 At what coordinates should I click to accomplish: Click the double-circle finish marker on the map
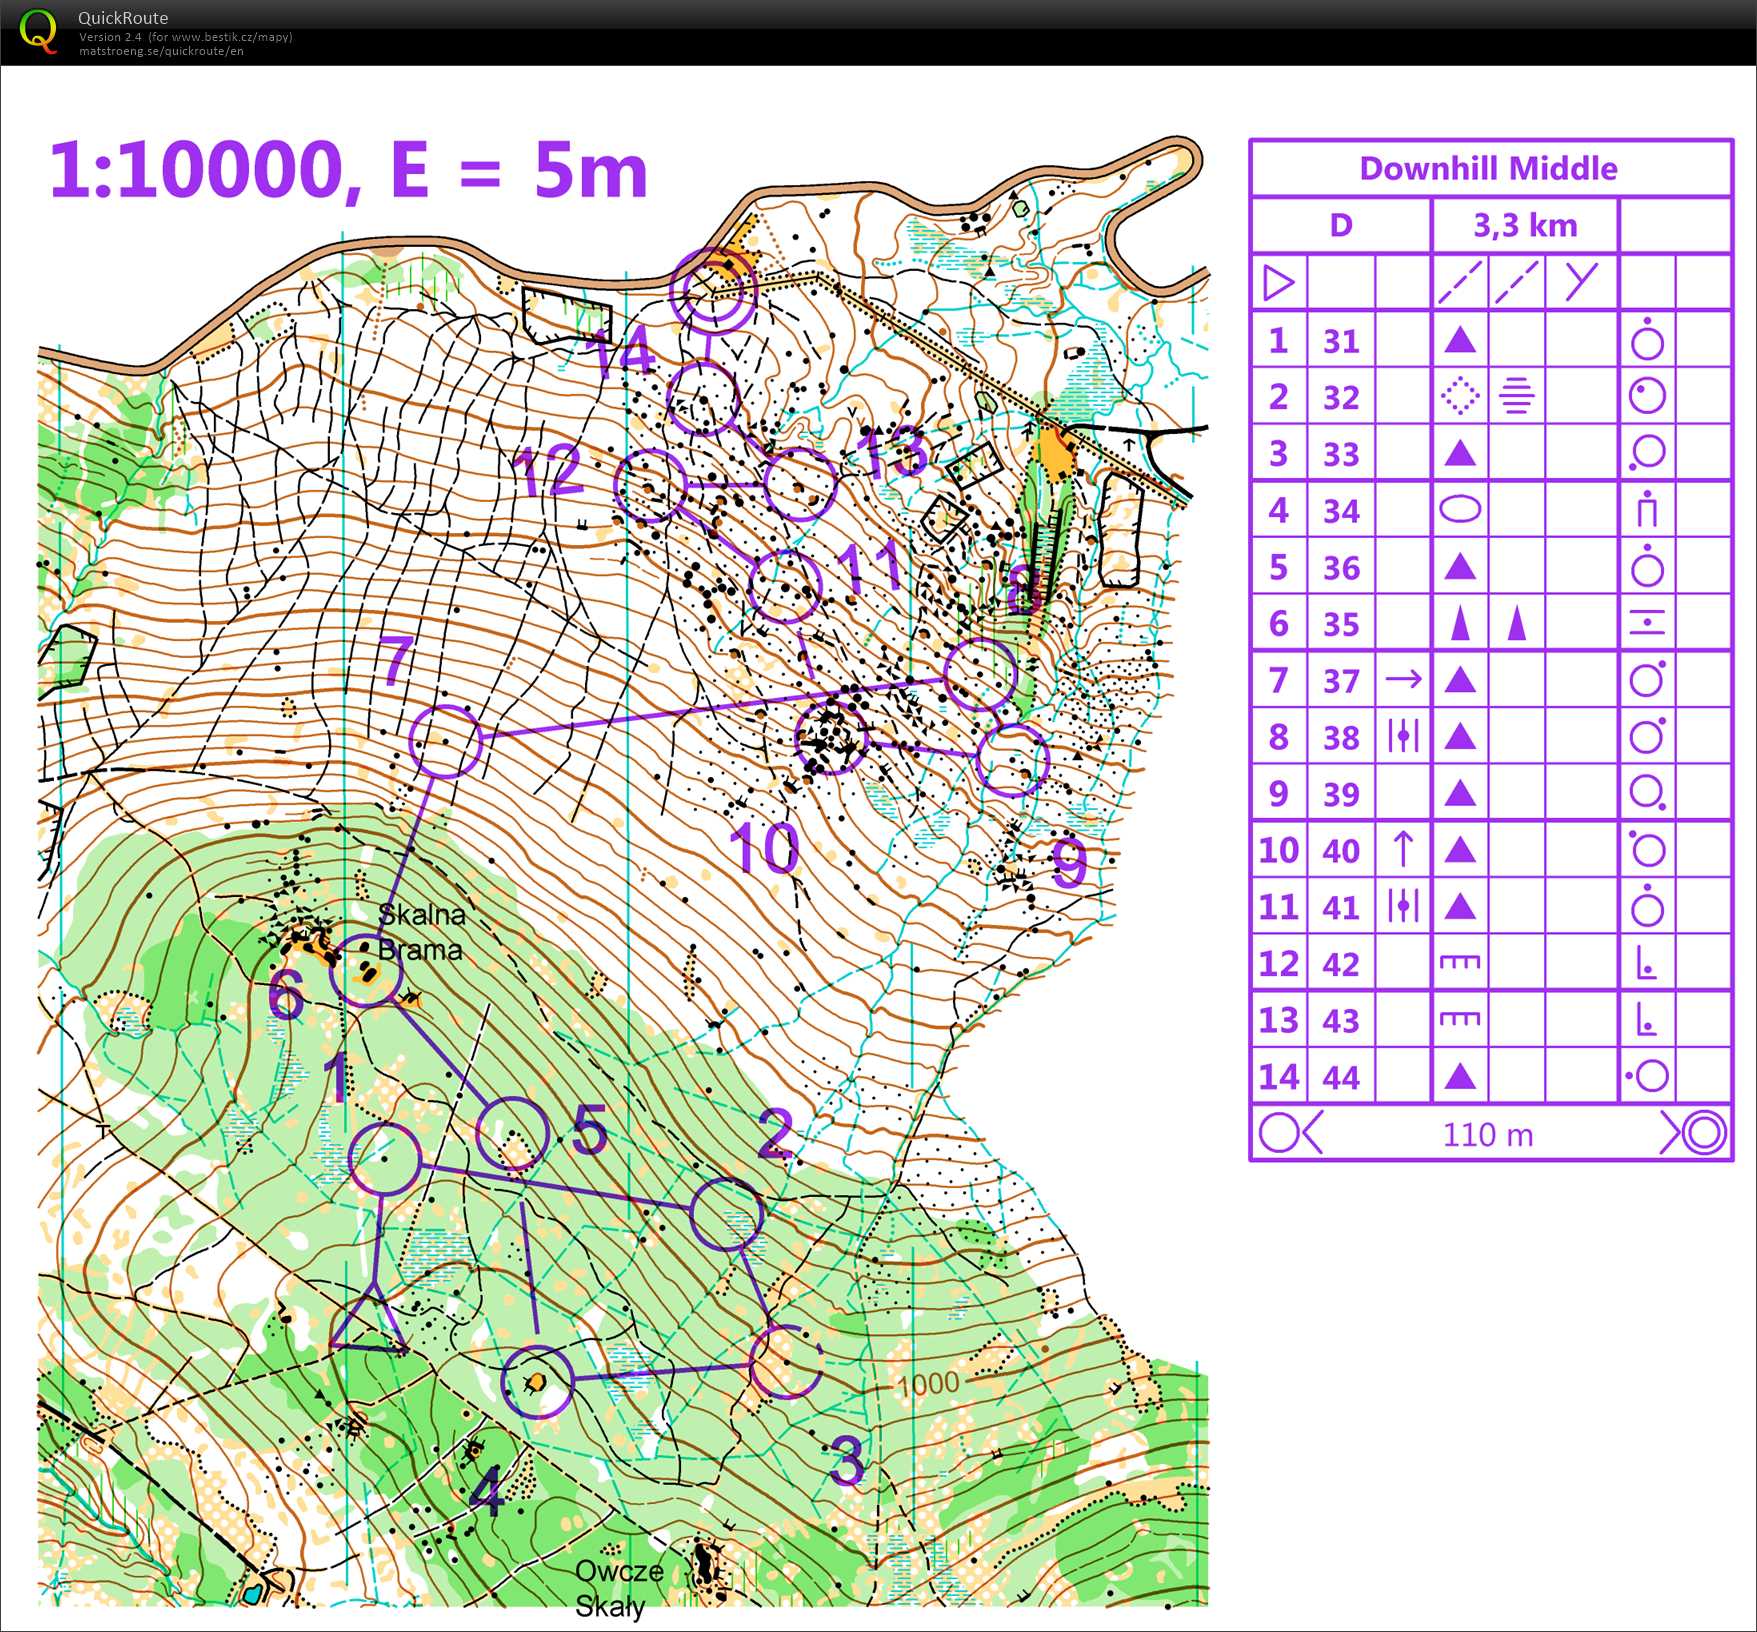click(713, 289)
